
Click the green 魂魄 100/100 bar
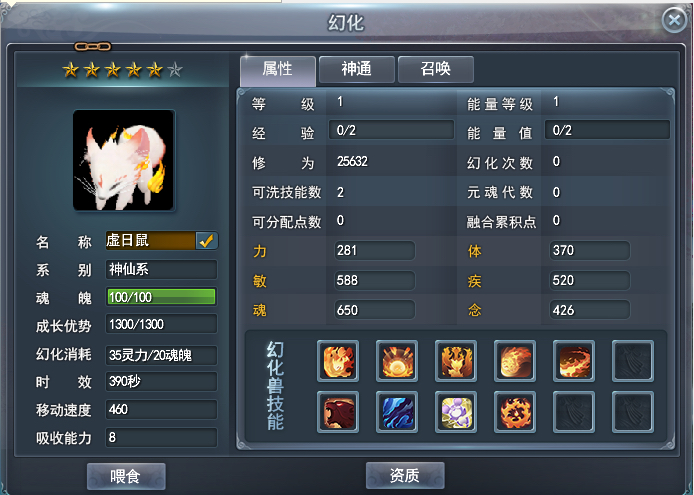tap(161, 297)
